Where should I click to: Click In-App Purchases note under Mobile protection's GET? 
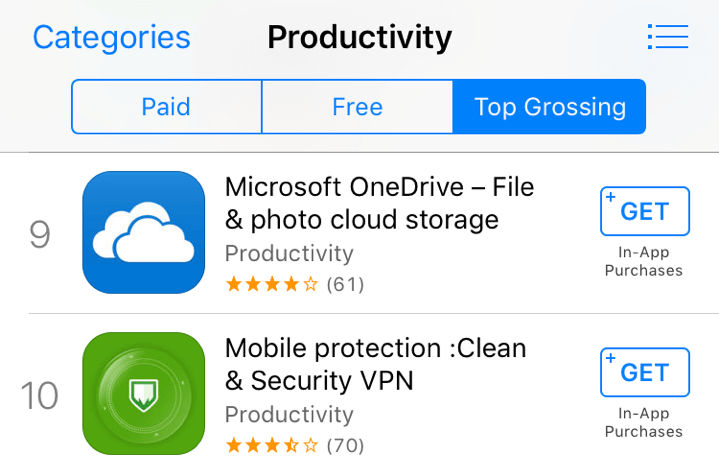click(x=645, y=423)
